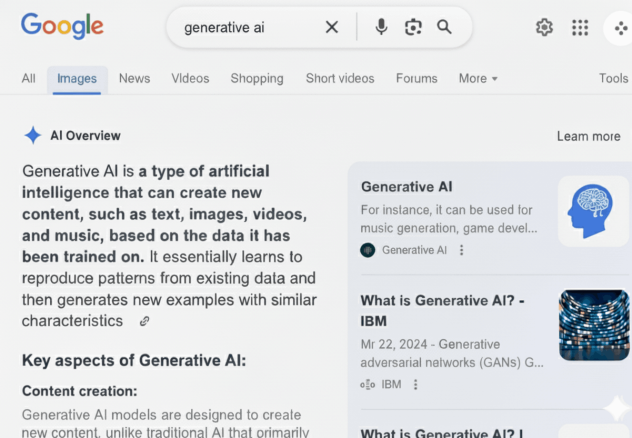
Task: Open three-dot menu next to IBM source
Action: pos(416,384)
